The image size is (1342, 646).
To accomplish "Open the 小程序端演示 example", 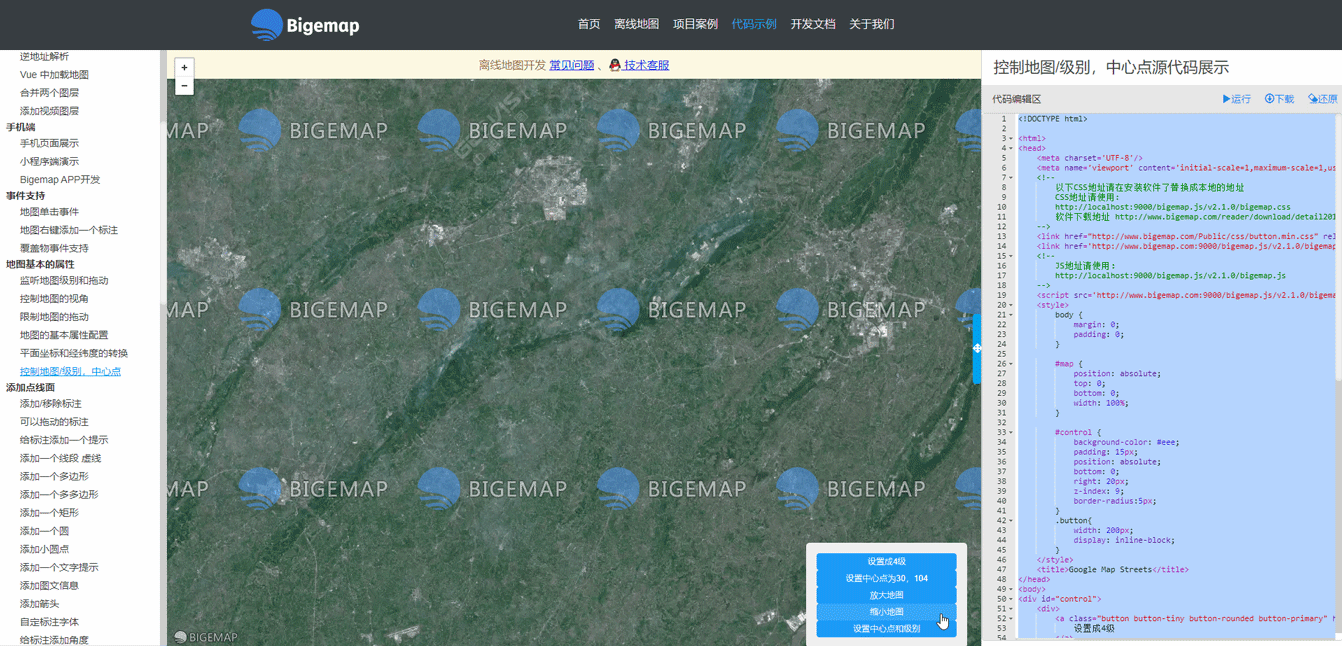I will coord(49,162).
